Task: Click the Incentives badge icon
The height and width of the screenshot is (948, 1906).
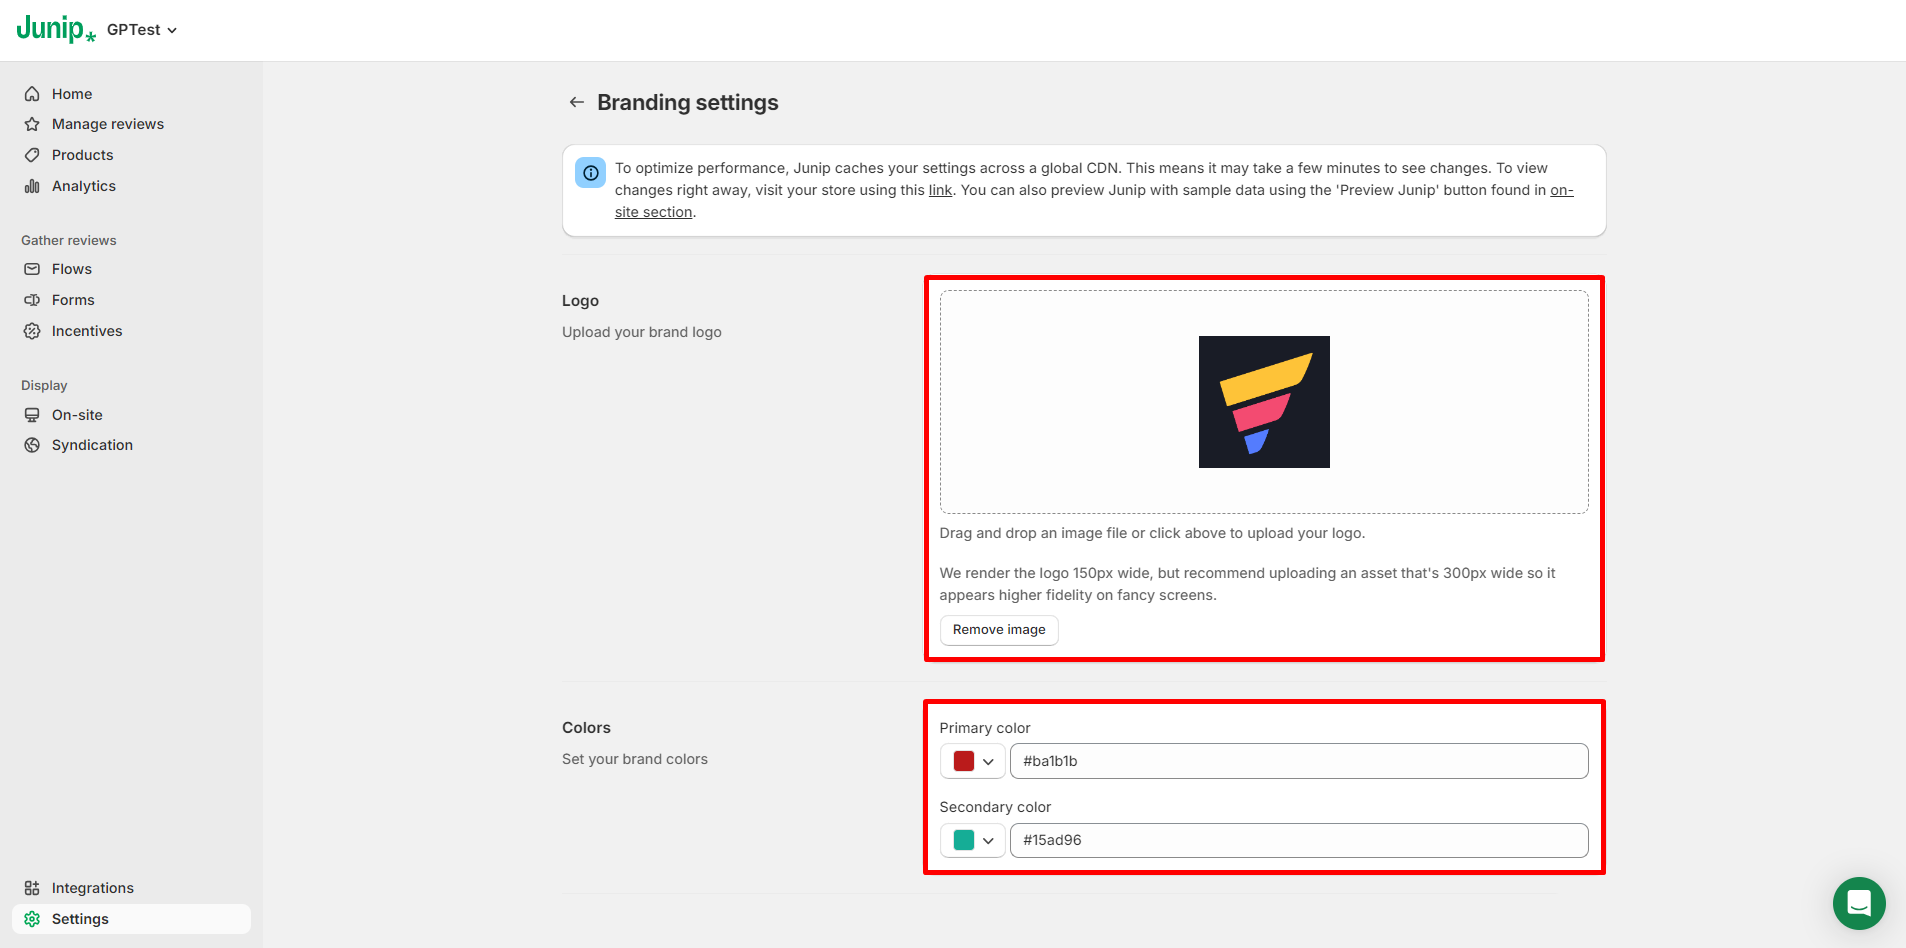Action: click(x=32, y=331)
